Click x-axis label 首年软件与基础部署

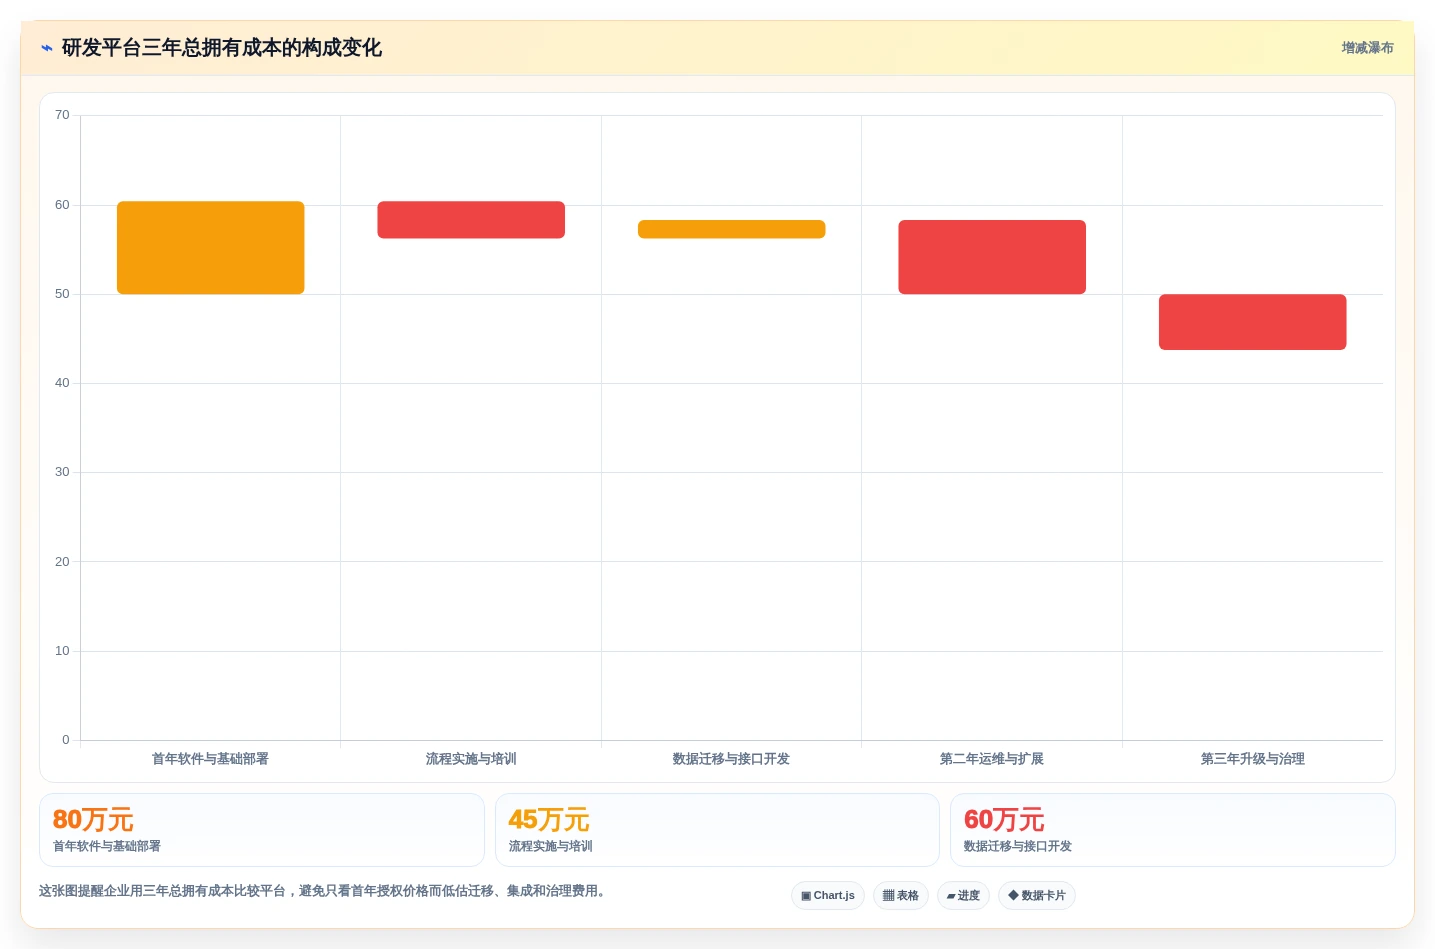click(210, 759)
